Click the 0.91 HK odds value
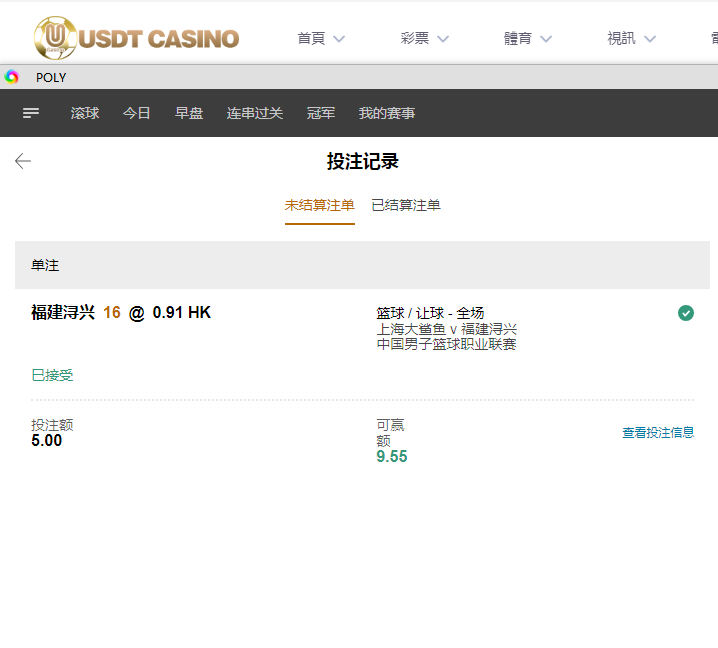 [x=181, y=312]
